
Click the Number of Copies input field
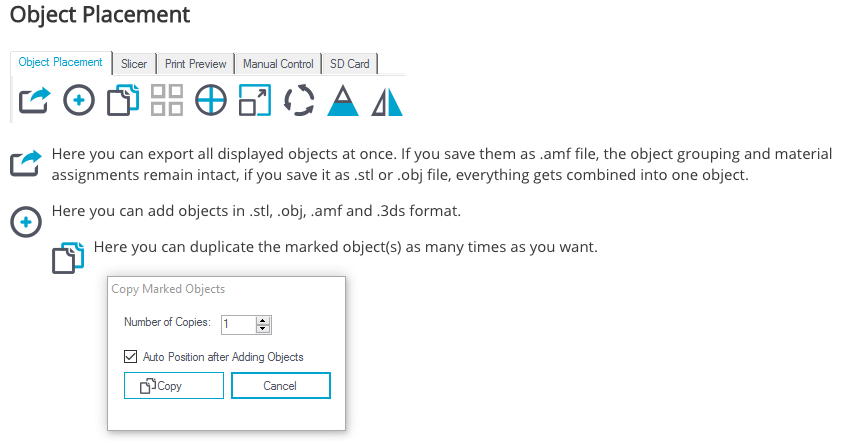click(239, 324)
